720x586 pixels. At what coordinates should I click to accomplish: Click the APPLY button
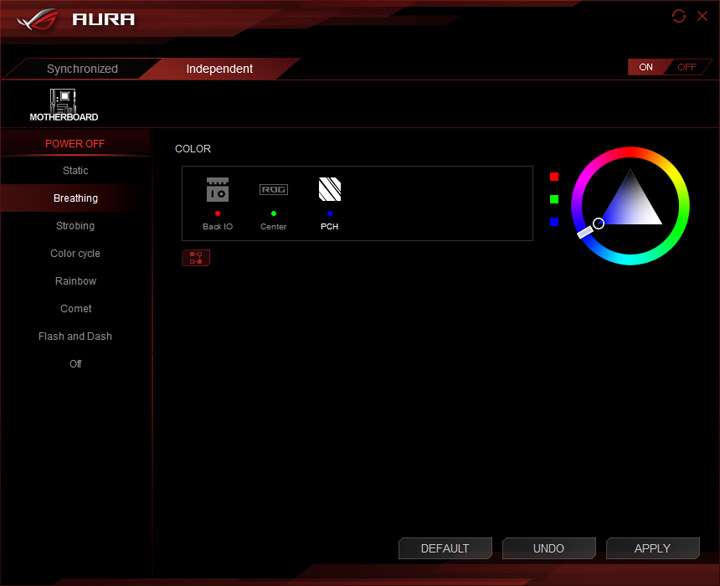(x=652, y=548)
